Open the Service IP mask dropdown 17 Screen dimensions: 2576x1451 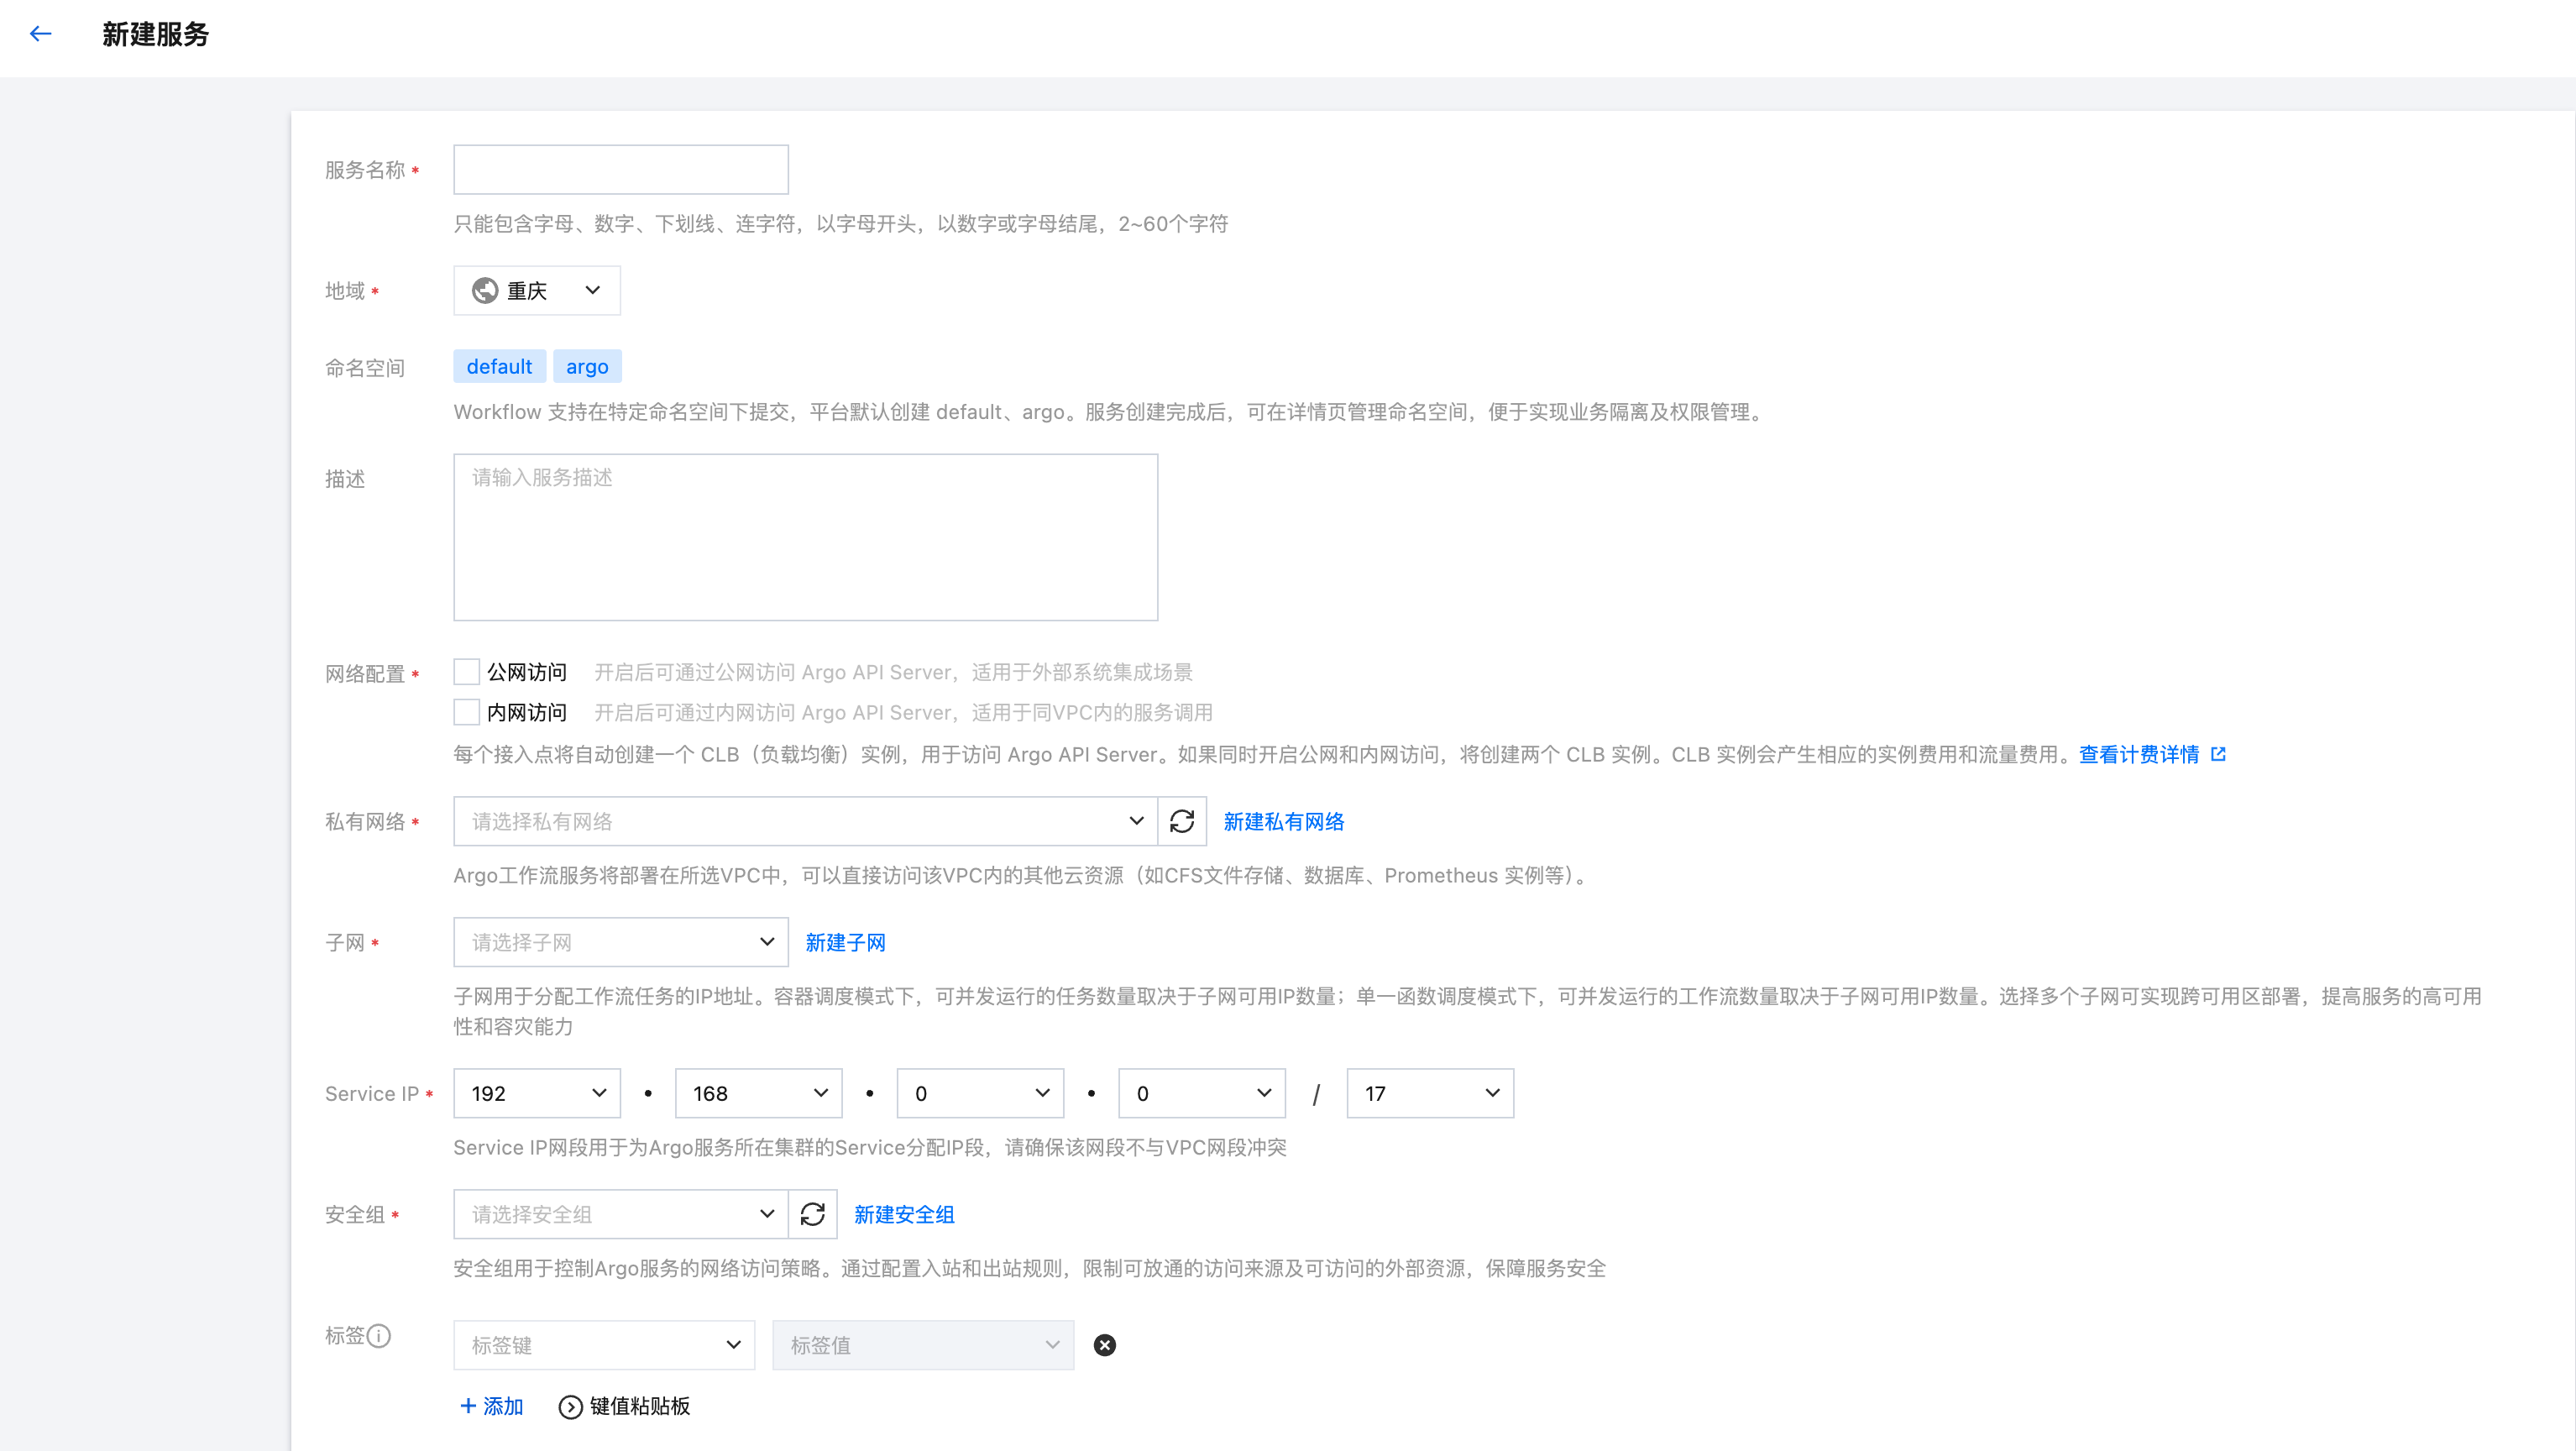pyautogui.click(x=1429, y=1093)
